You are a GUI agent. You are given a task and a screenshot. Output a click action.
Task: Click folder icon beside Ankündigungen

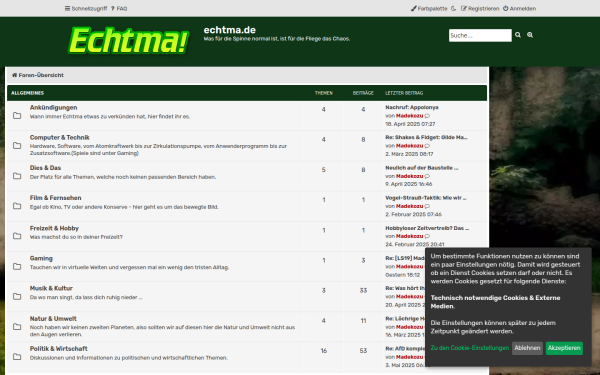(17, 116)
